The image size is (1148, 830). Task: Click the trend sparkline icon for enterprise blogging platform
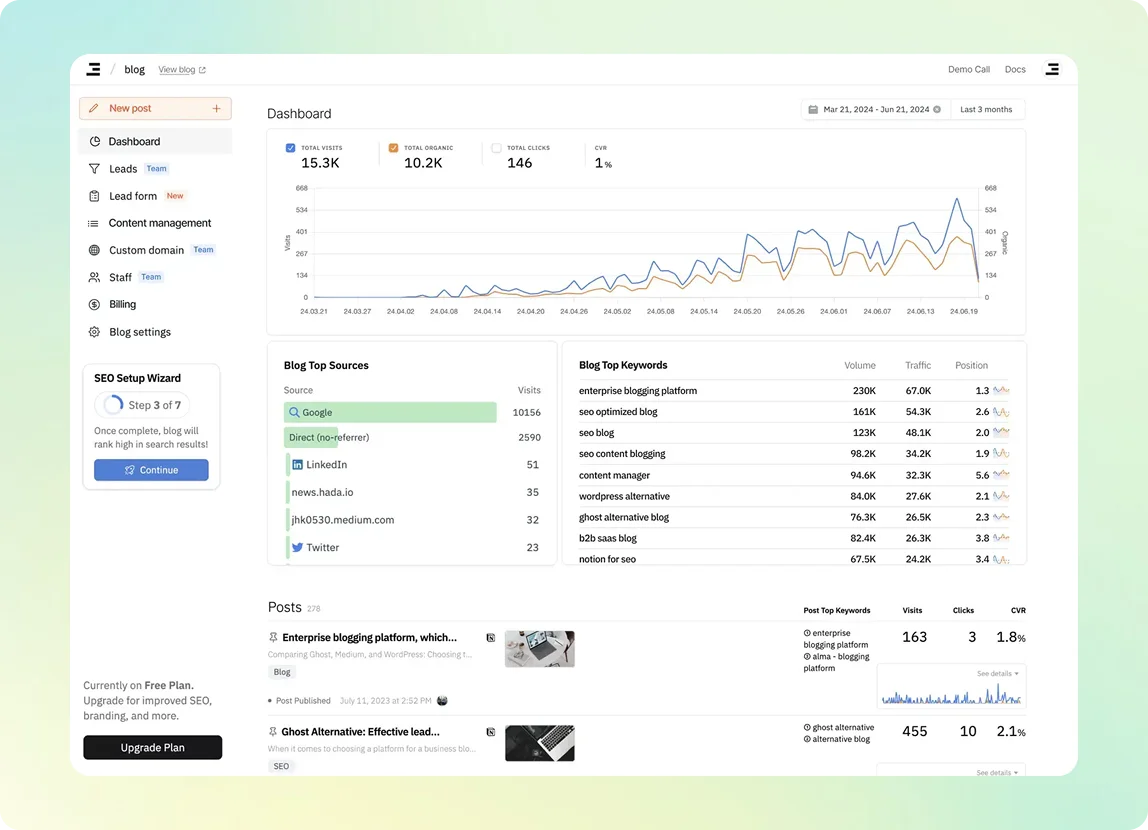1001,391
